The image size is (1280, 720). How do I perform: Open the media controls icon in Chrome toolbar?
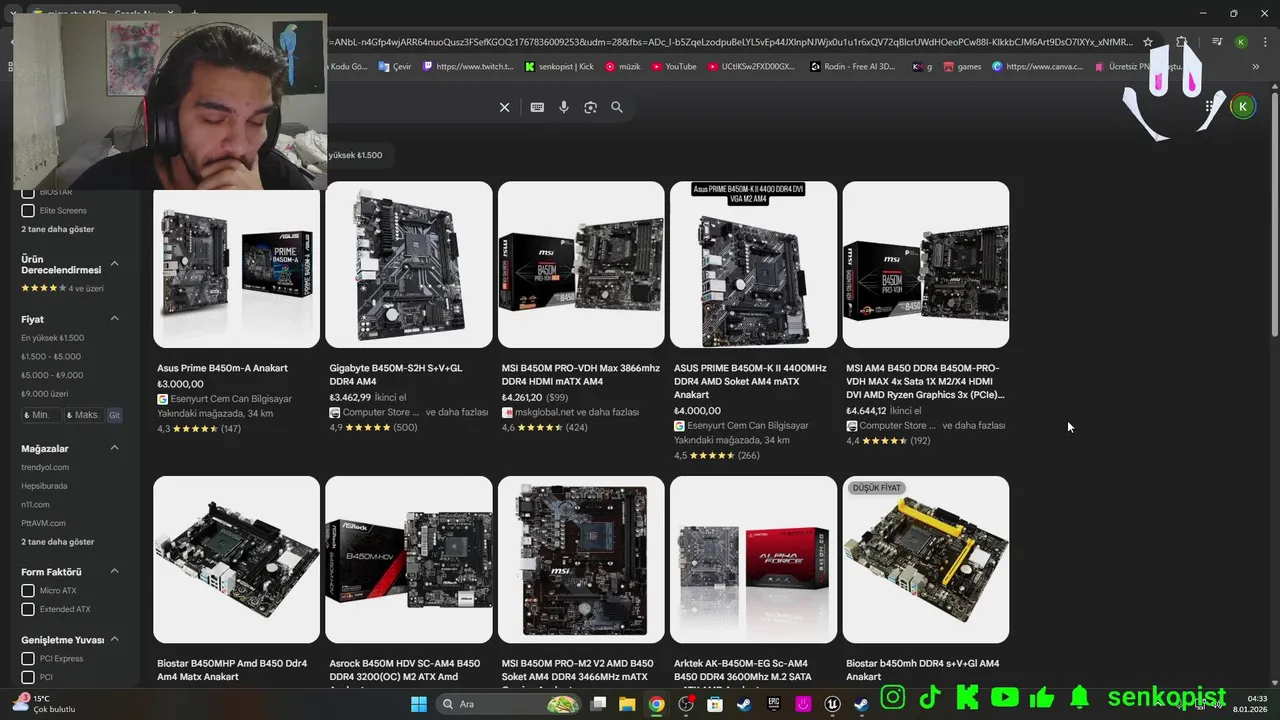(x=1217, y=42)
